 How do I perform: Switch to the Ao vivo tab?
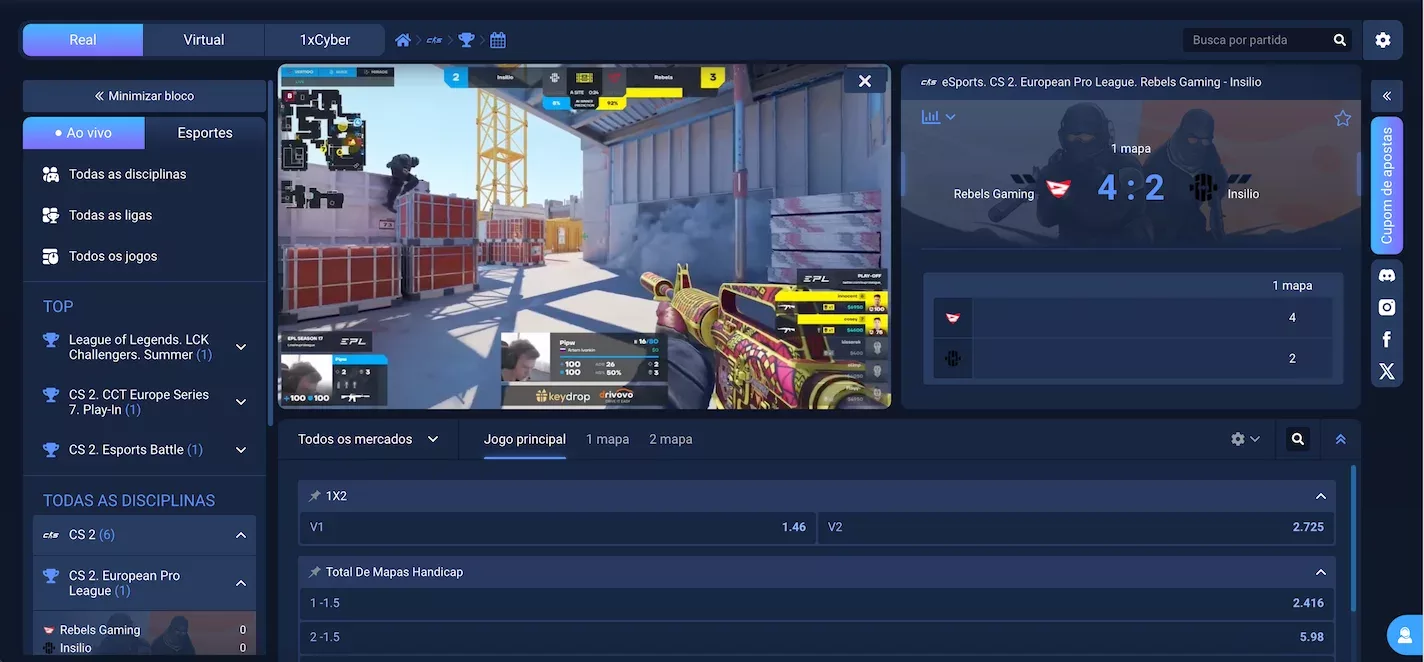[83, 132]
